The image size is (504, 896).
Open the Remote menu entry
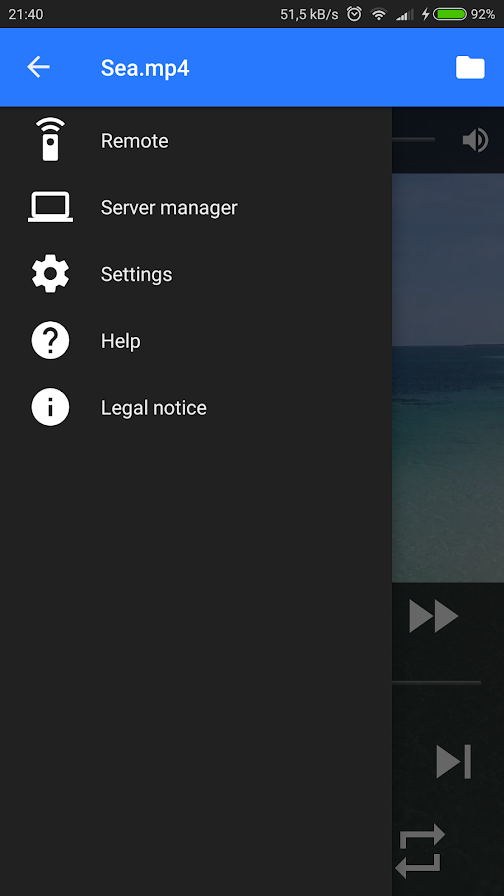click(x=196, y=140)
